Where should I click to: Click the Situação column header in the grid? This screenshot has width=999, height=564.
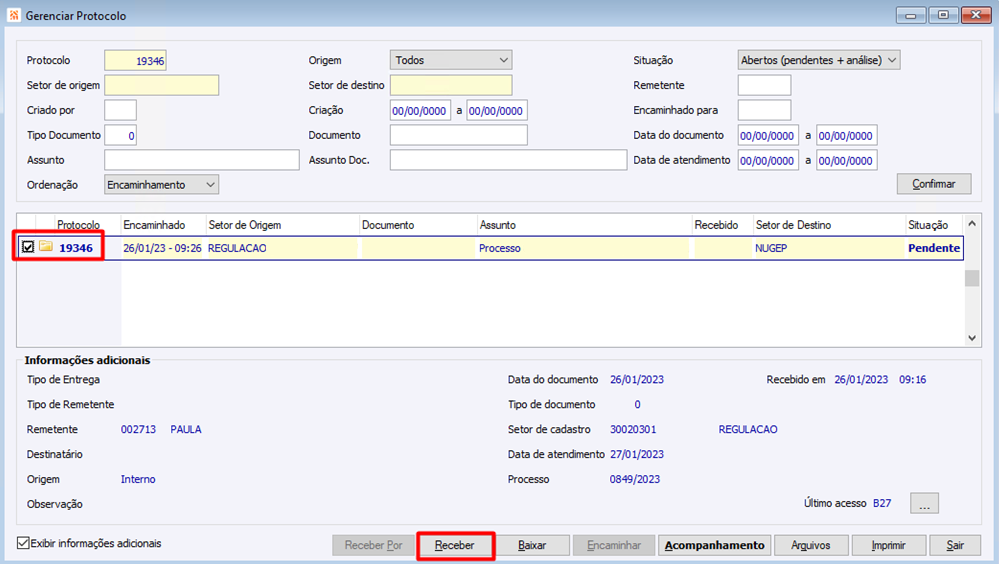coord(928,225)
